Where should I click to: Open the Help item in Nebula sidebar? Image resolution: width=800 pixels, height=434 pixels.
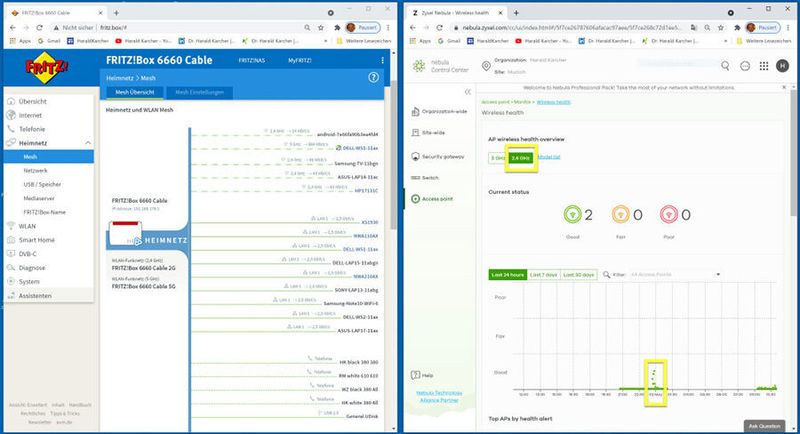click(422, 375)
